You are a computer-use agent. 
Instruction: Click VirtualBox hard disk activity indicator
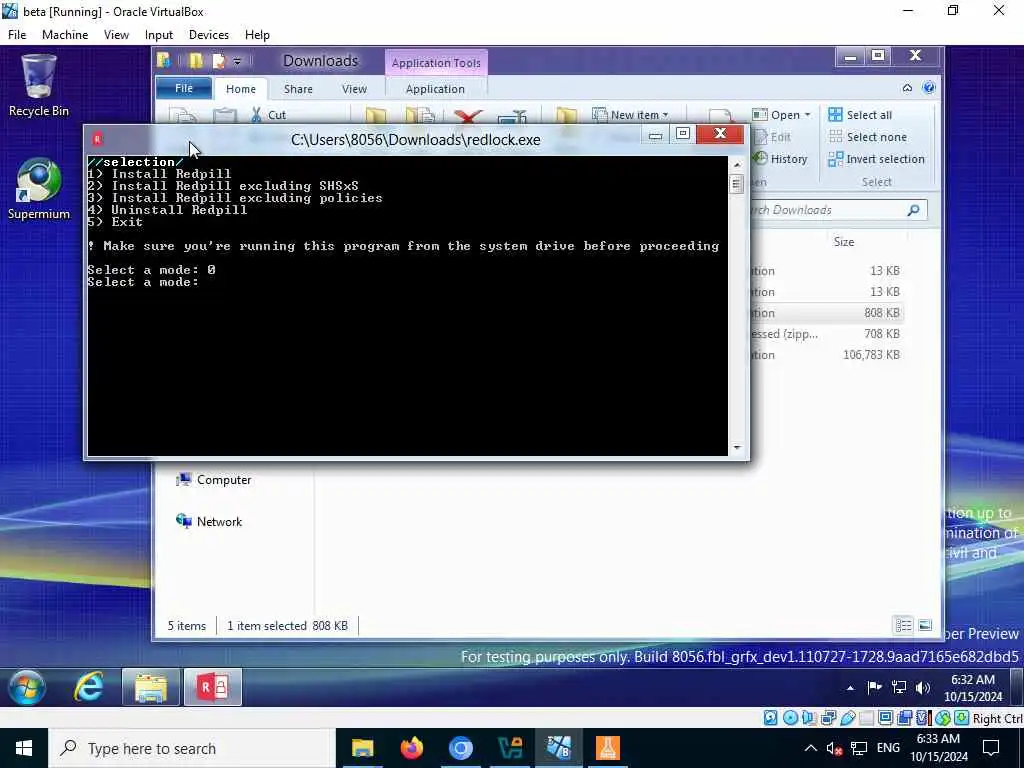coord(771,718)
